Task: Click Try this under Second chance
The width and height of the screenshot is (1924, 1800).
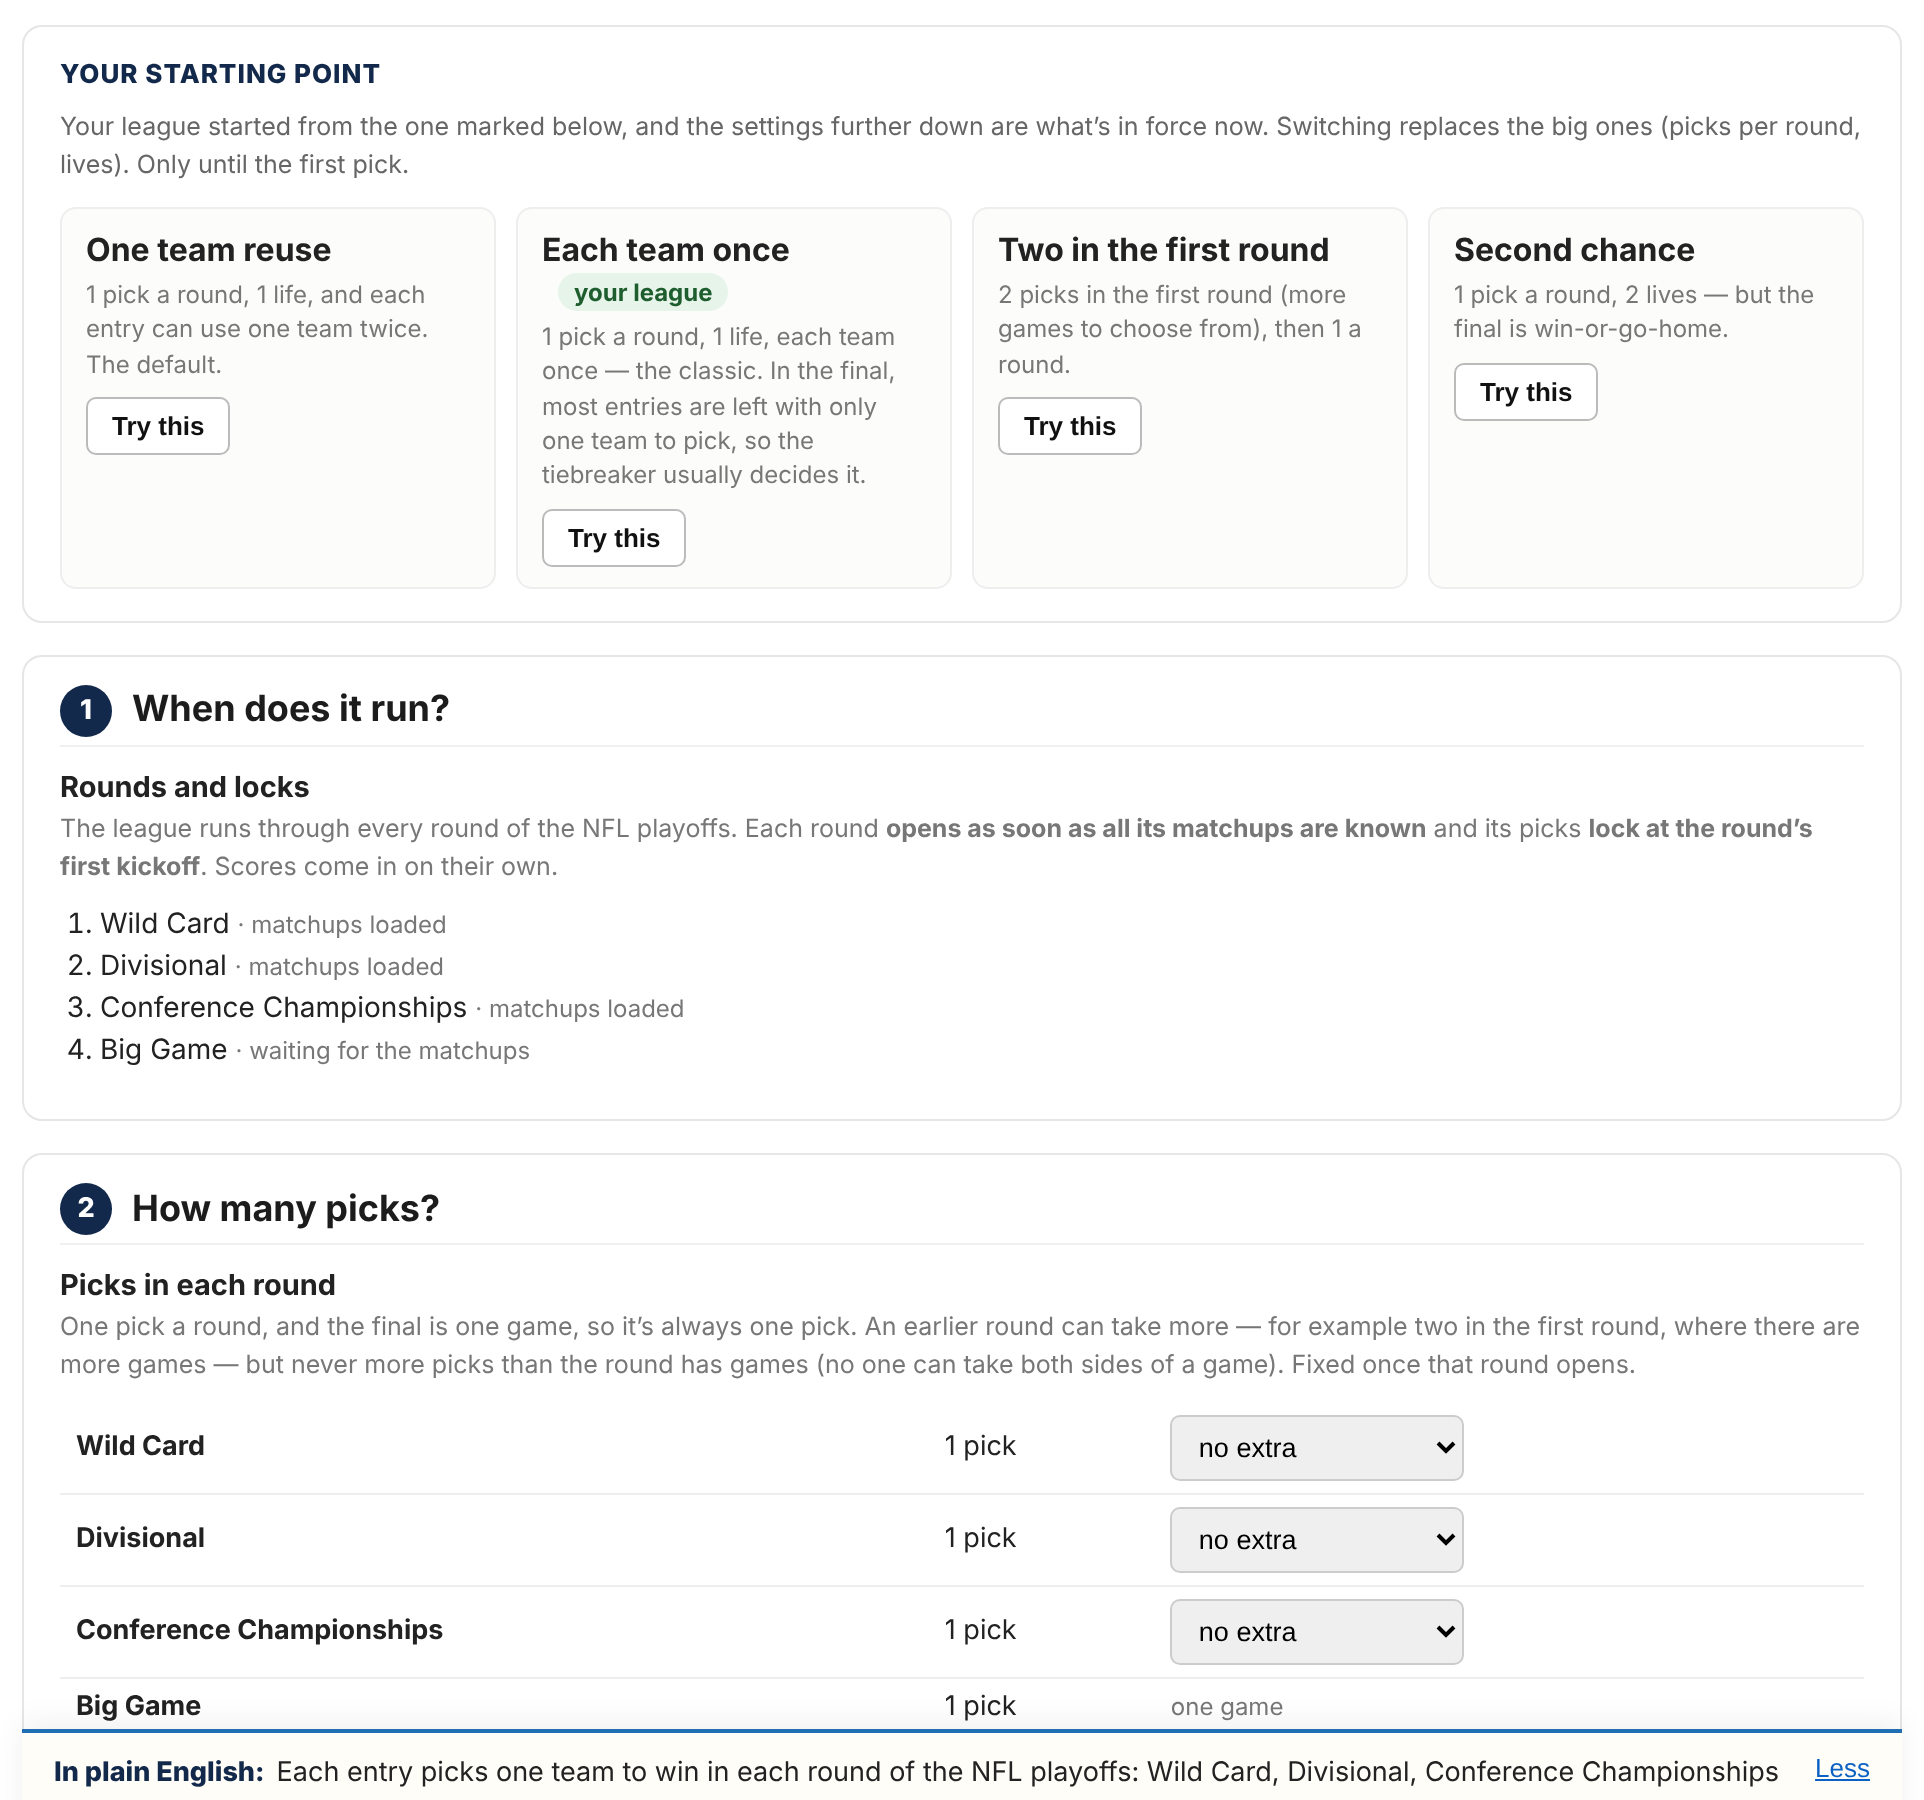Action: [x=1526, y=392]
